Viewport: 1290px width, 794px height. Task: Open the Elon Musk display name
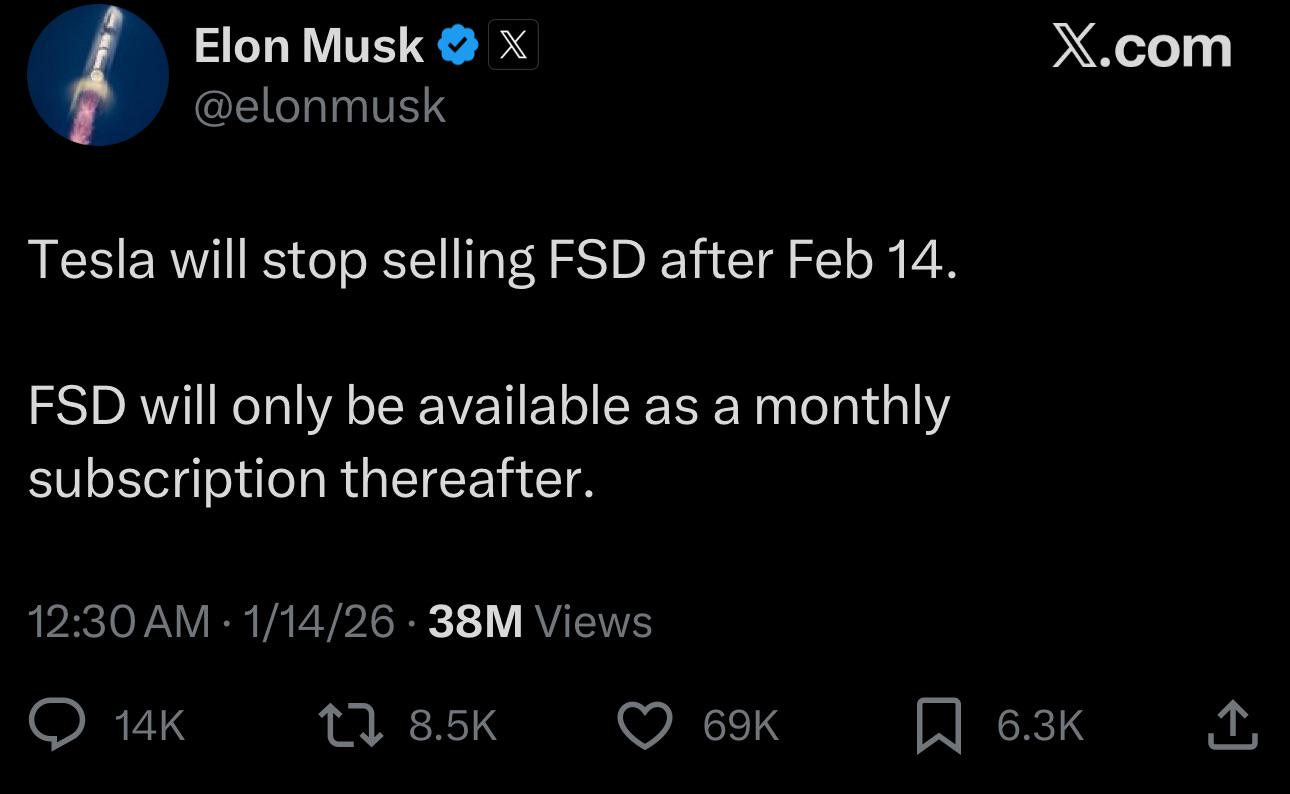[x=308, y=46]
